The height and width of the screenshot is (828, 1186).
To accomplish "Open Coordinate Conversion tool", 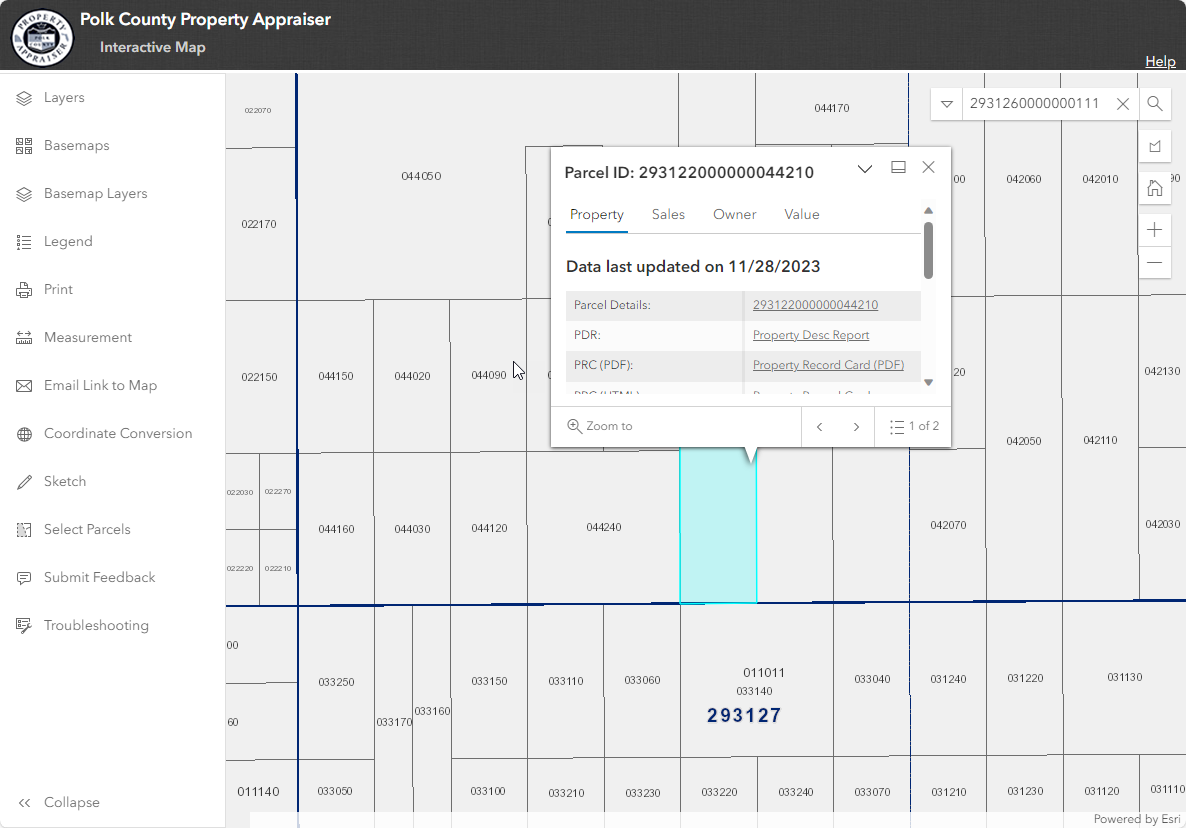I will coord(119,433).
